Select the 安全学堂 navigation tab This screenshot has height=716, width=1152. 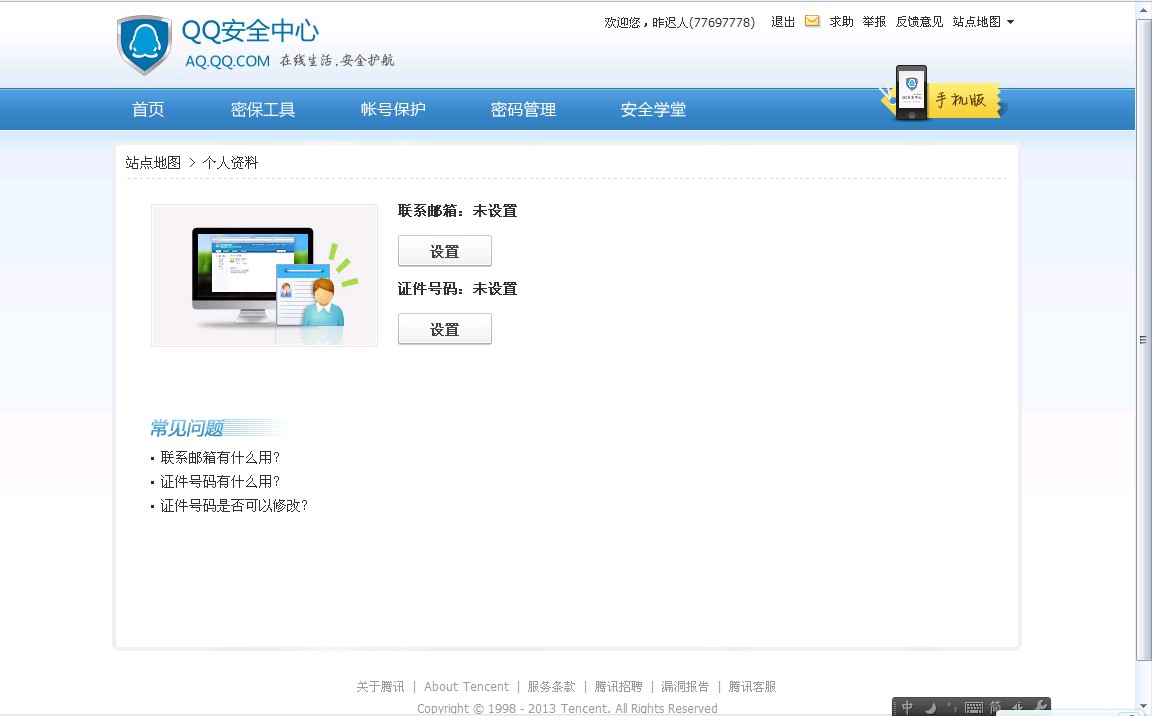pyautogui.click(x=653, y=109)
